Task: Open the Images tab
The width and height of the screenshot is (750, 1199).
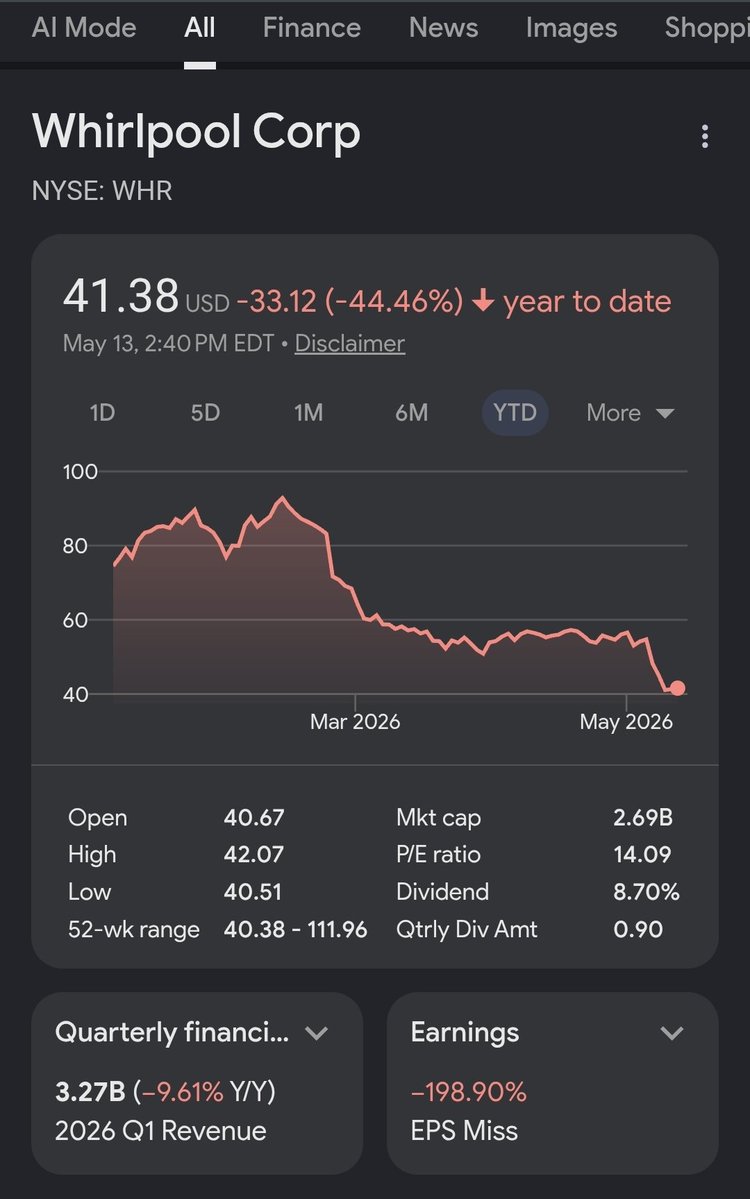Action: 571,28
